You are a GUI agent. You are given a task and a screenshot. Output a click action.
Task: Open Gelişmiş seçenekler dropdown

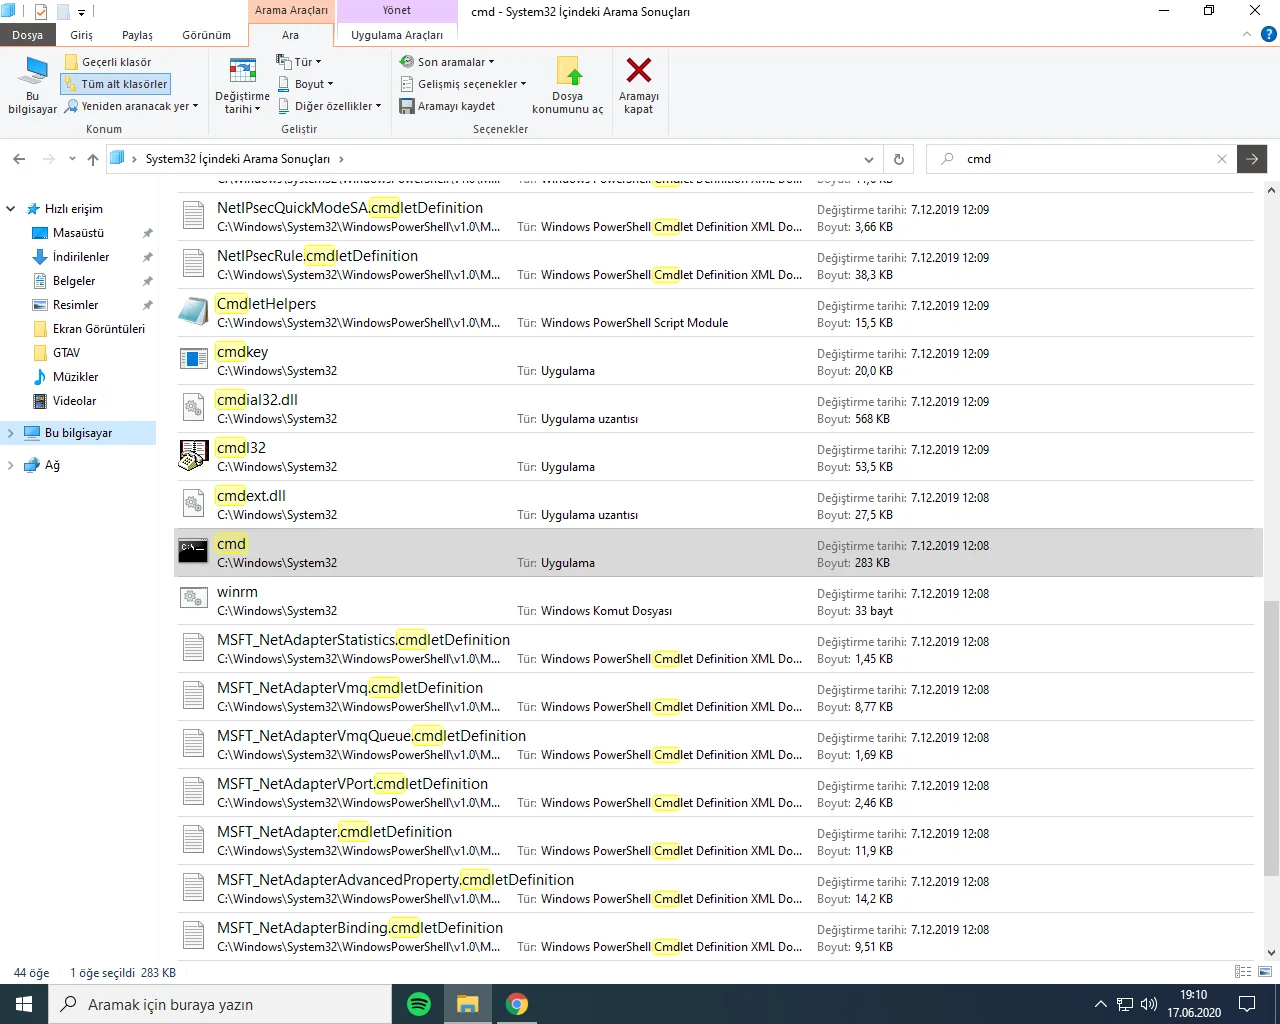click(463, 84)
